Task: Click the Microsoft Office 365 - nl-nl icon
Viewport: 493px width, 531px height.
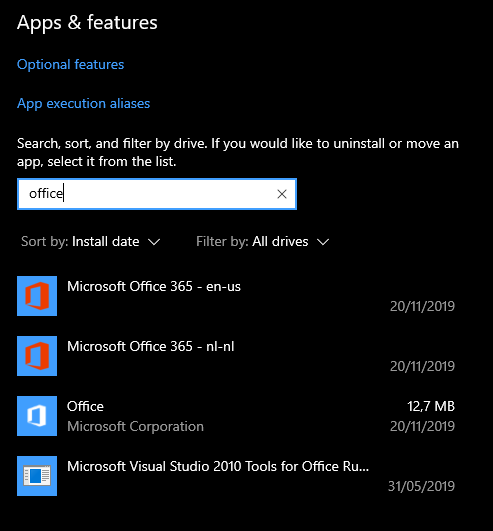Action: coord(37,356)
